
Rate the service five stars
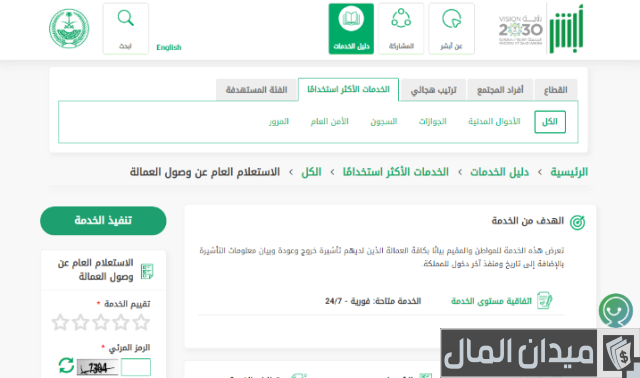coord(60,322)
